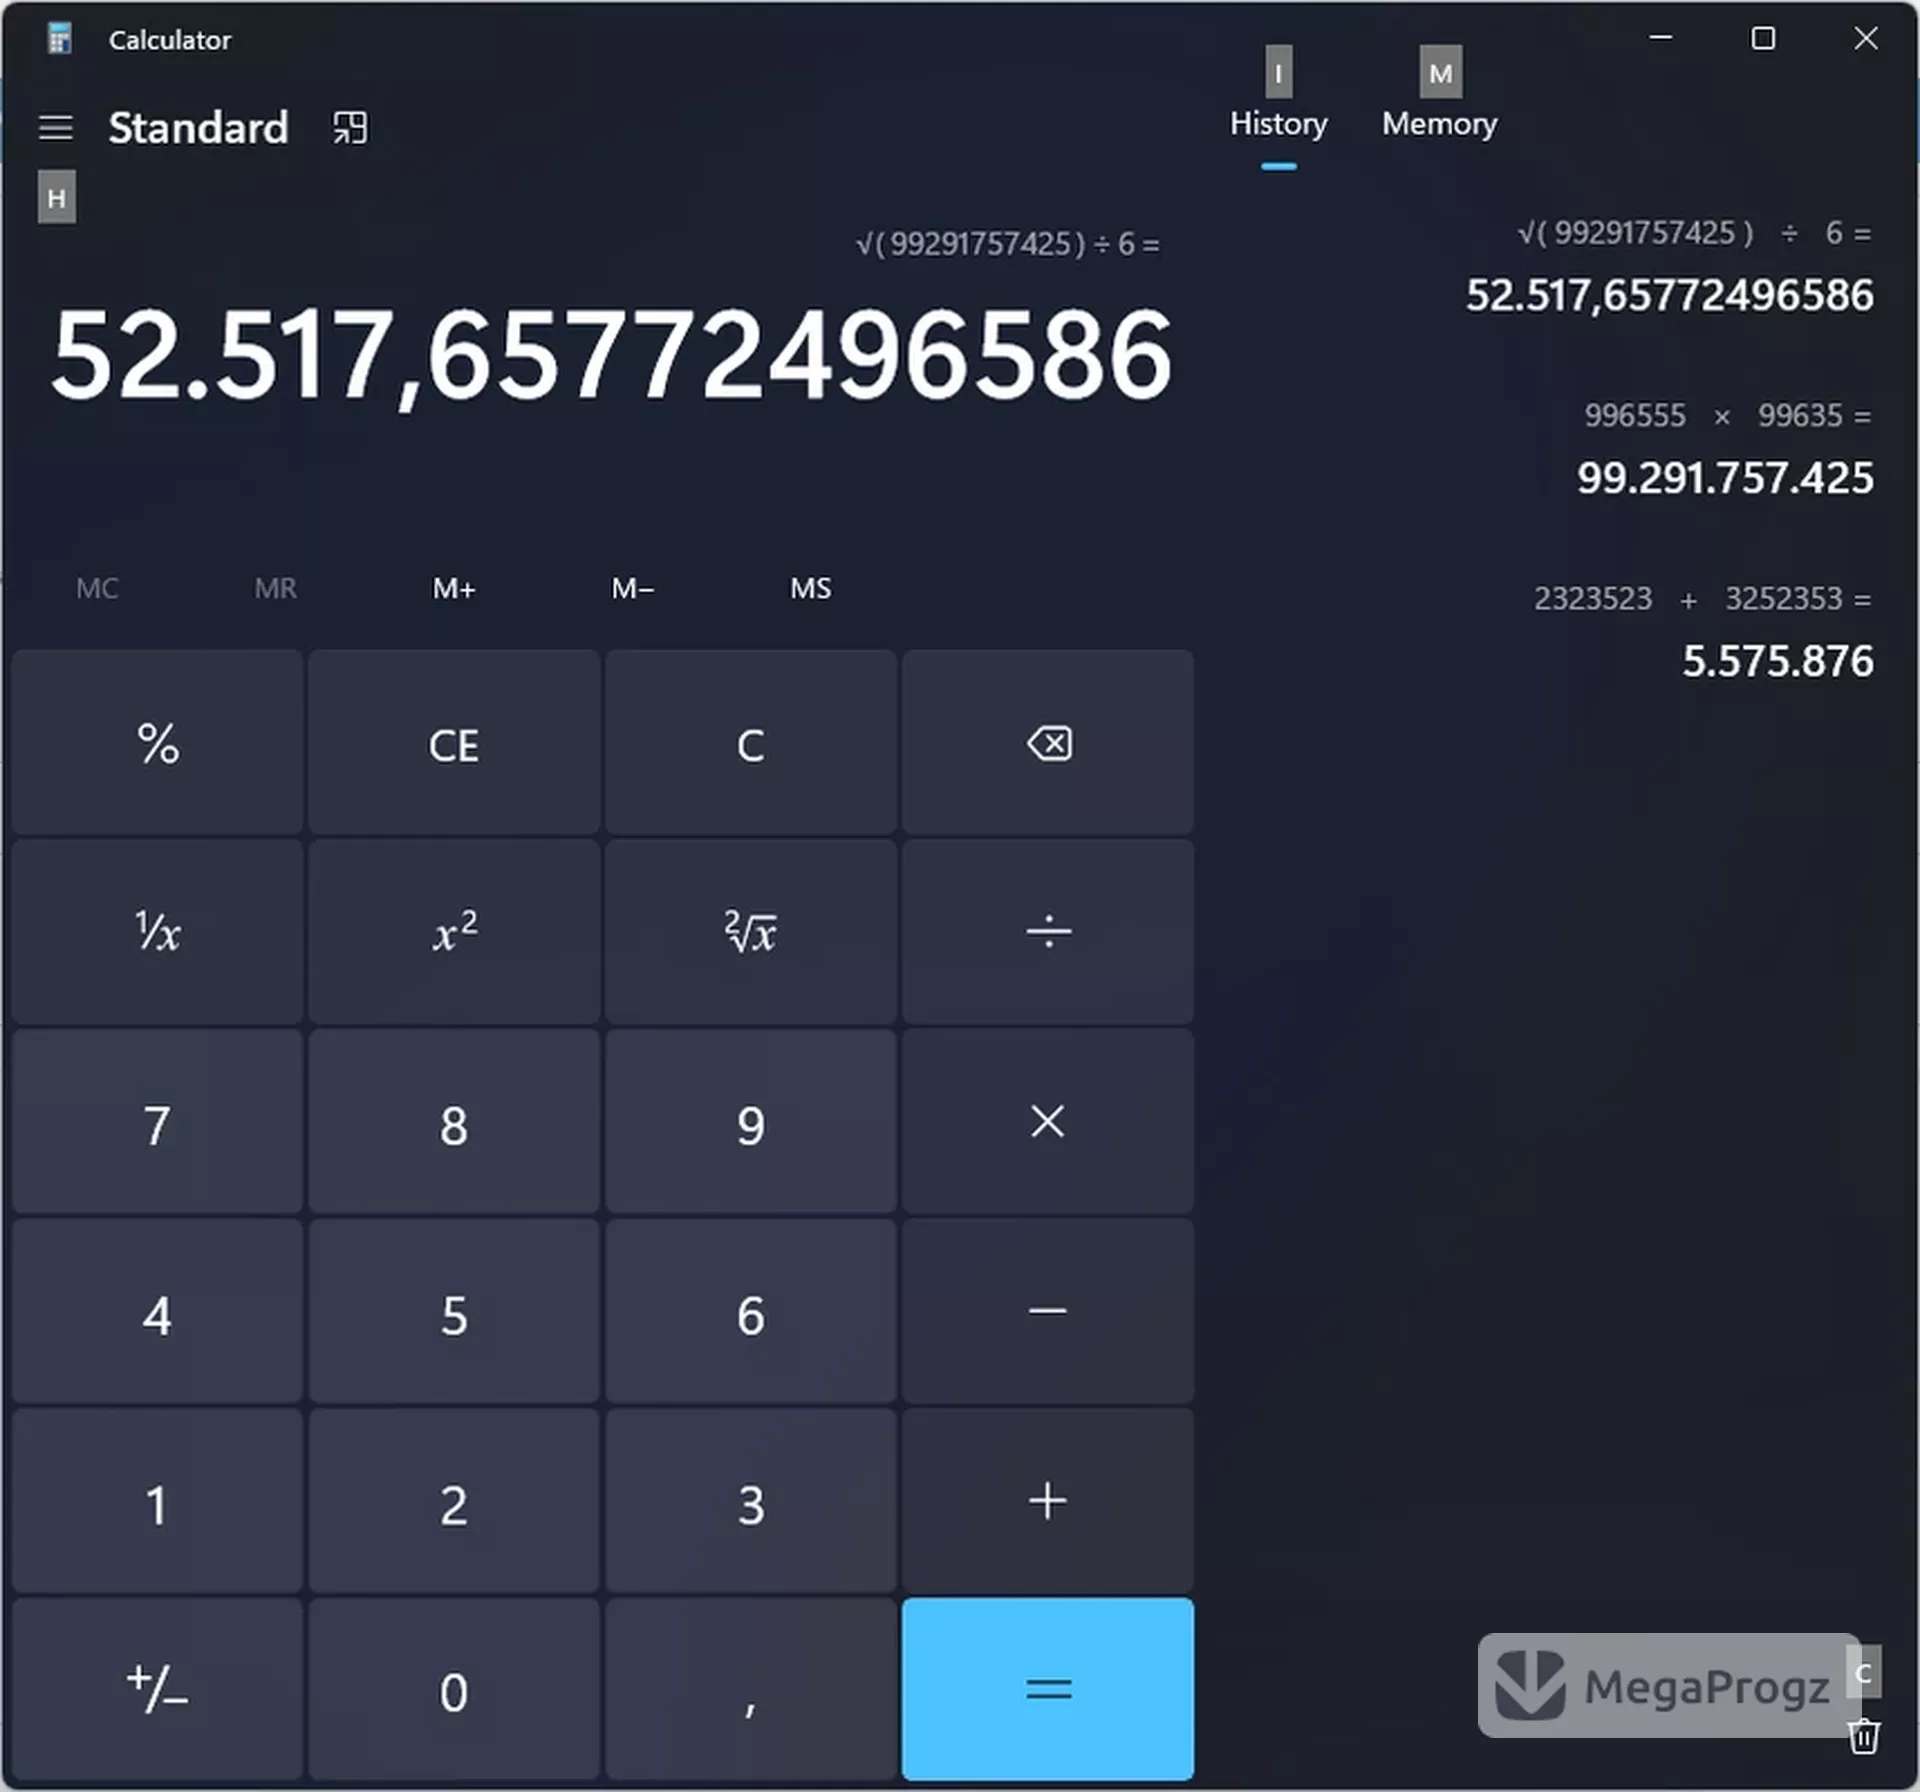Switch to the Memory tab
The image size is (1920, 1792).
(1440, 124)
